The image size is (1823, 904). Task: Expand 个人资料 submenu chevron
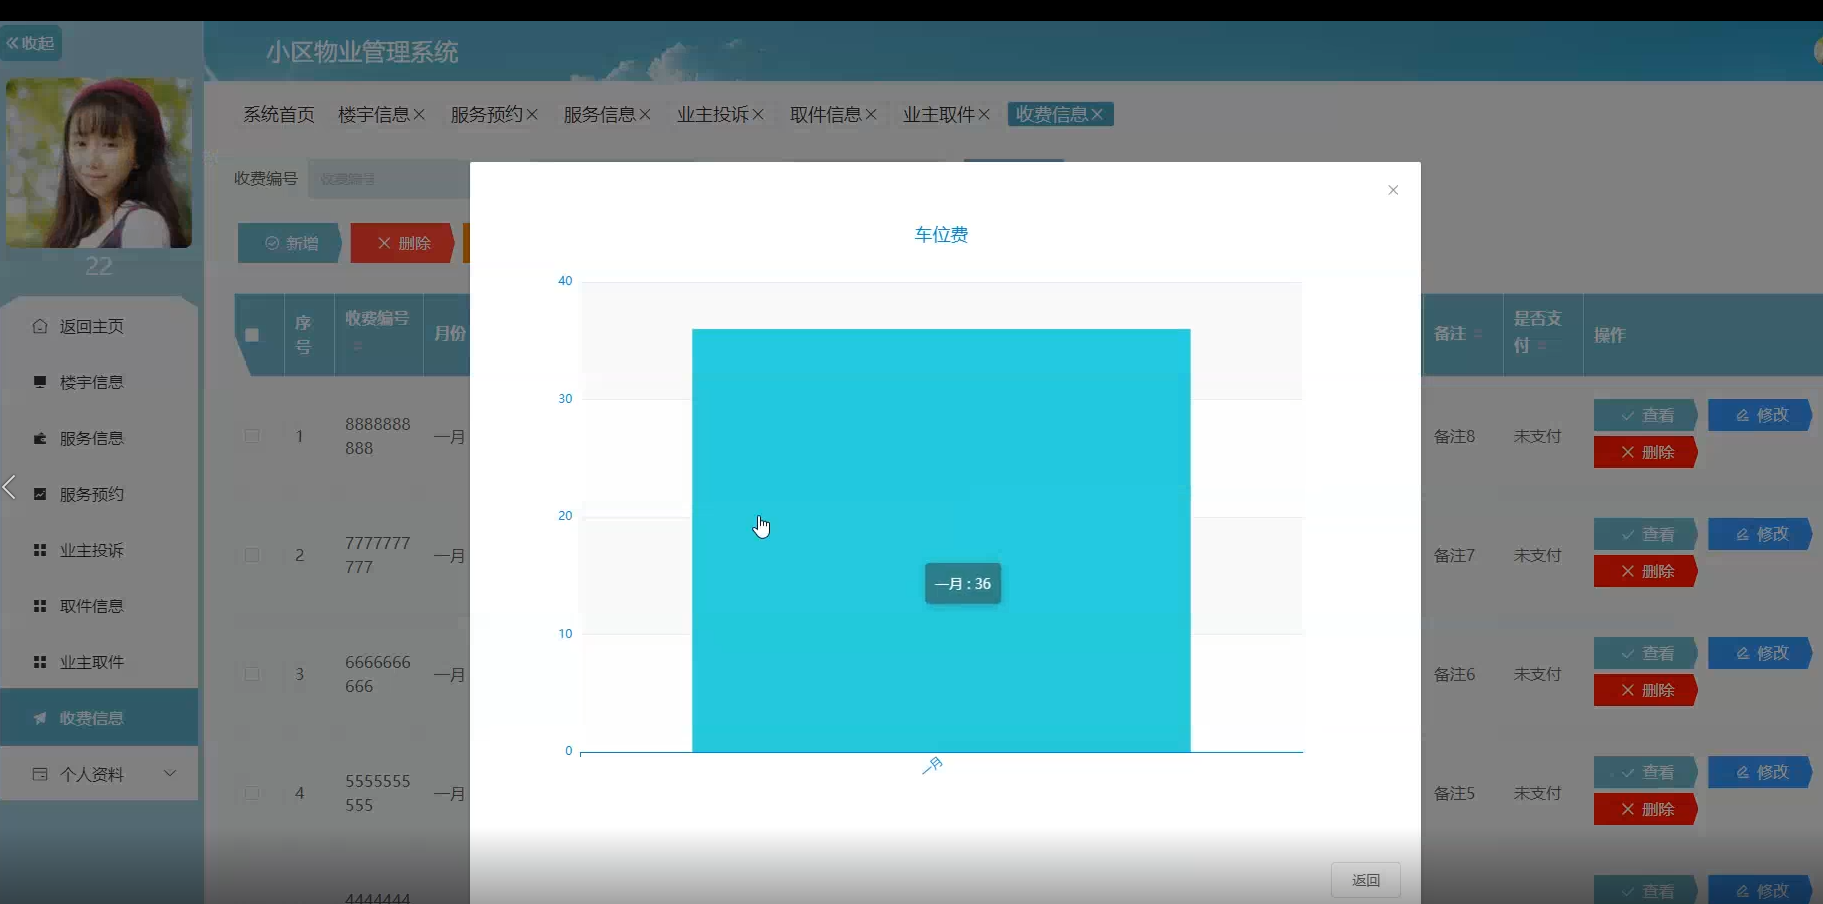[170, 773]
